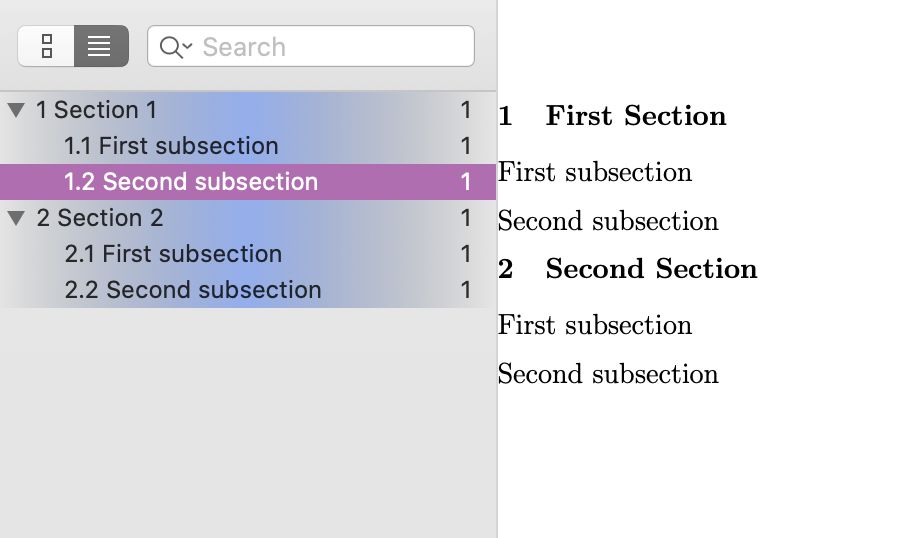
Task: Go to "1.1 First subsection" in the outline
Action: [171, 146]
